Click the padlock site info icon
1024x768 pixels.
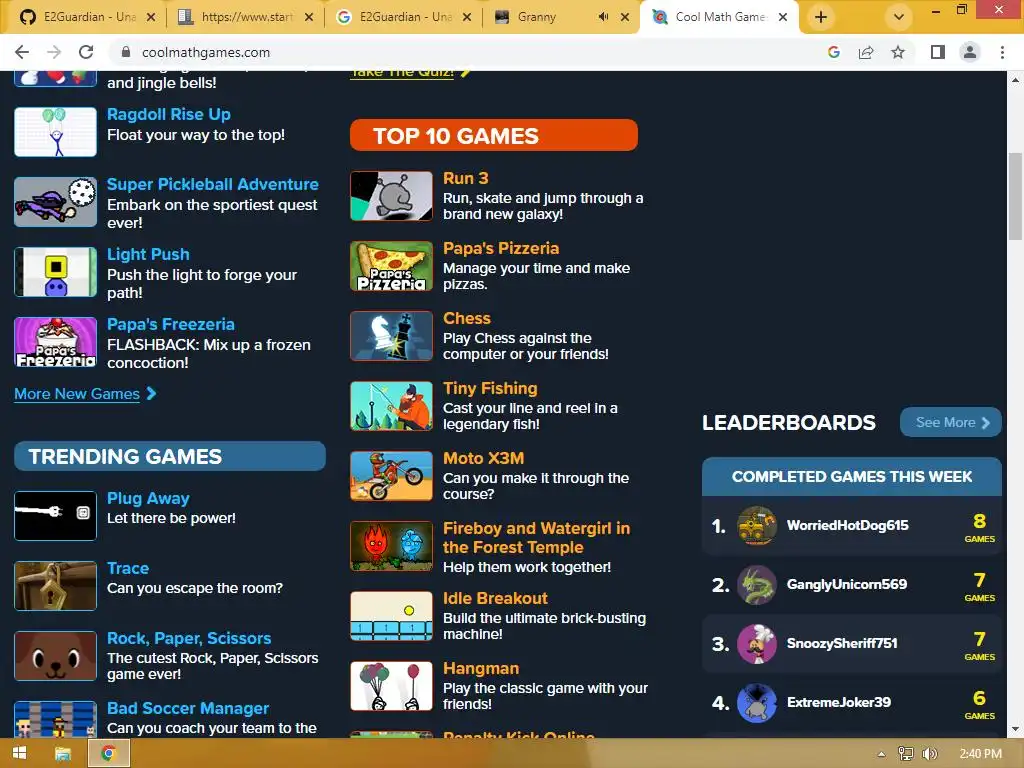coord(126,52)
